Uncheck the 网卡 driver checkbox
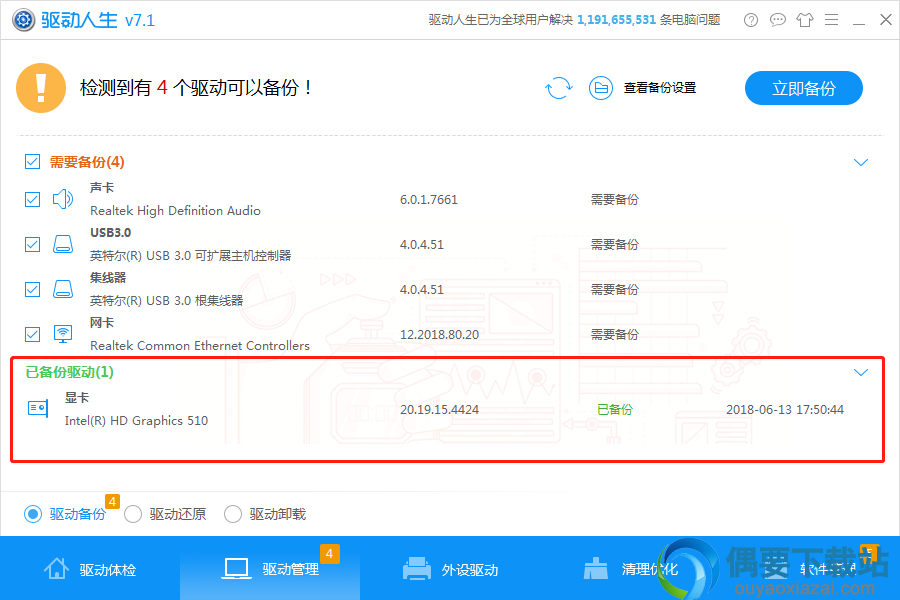Image resolution: width=900 pixels, height=600 pixels. tap(33, 334)
